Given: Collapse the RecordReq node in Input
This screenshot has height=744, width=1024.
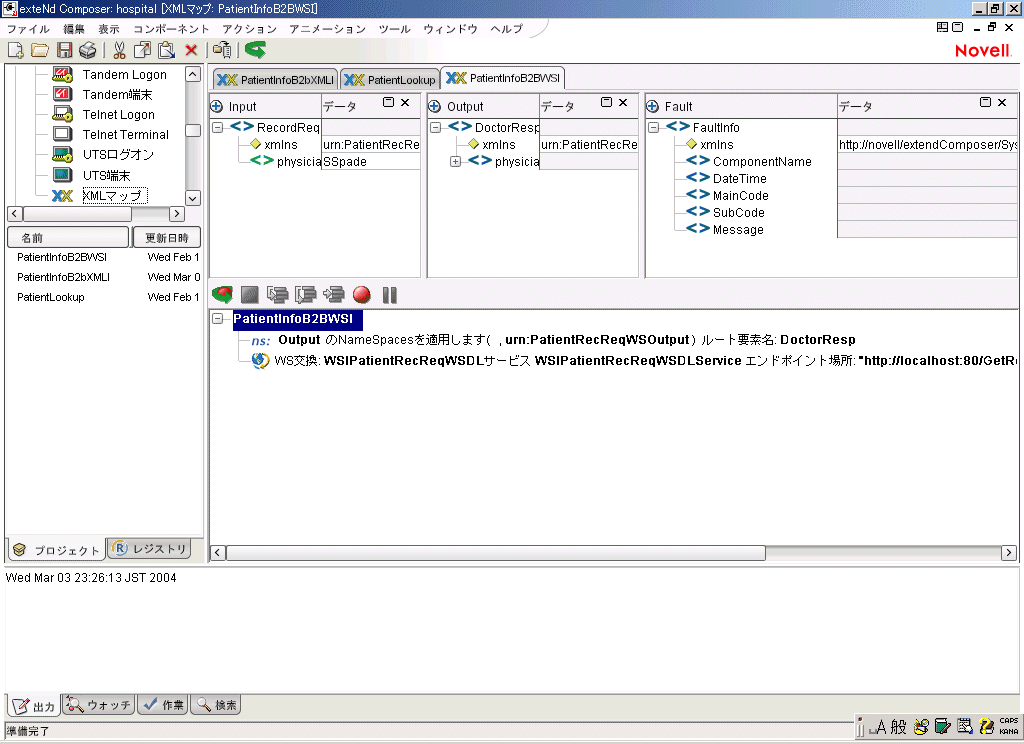Looking at the screenshot, I should 217,127.
